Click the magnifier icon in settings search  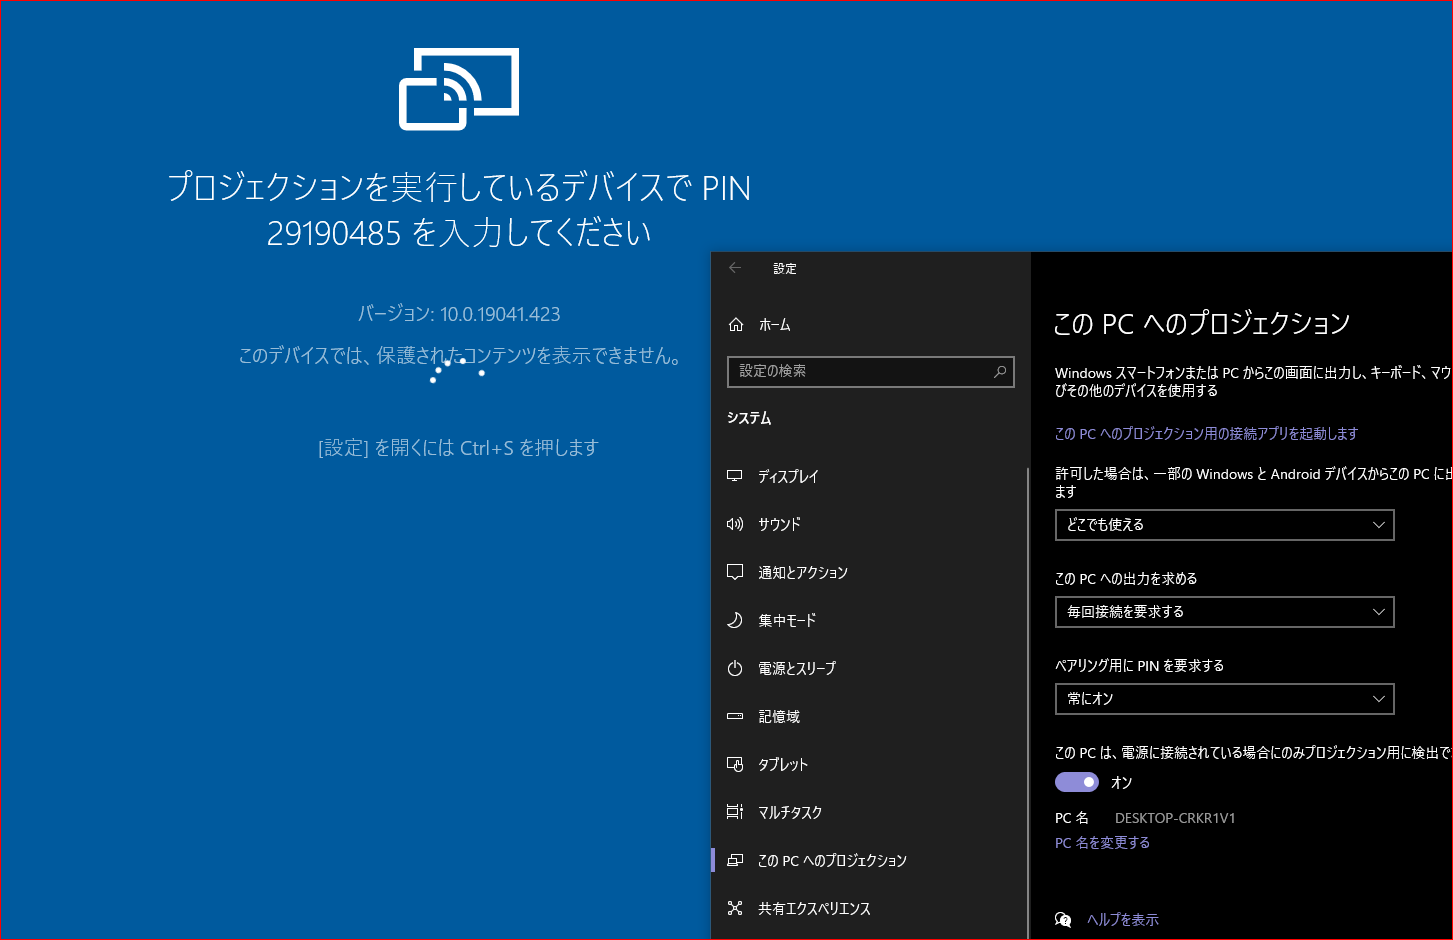[1000, 371]
